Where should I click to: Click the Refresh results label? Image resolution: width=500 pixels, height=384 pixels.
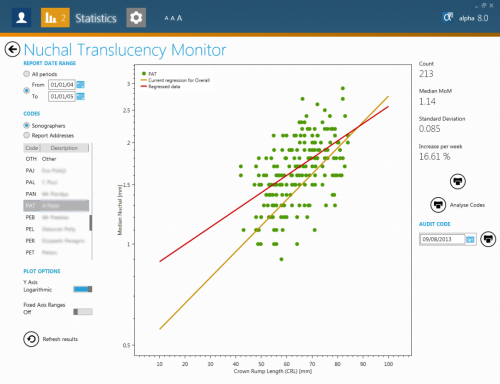[60, 339]
